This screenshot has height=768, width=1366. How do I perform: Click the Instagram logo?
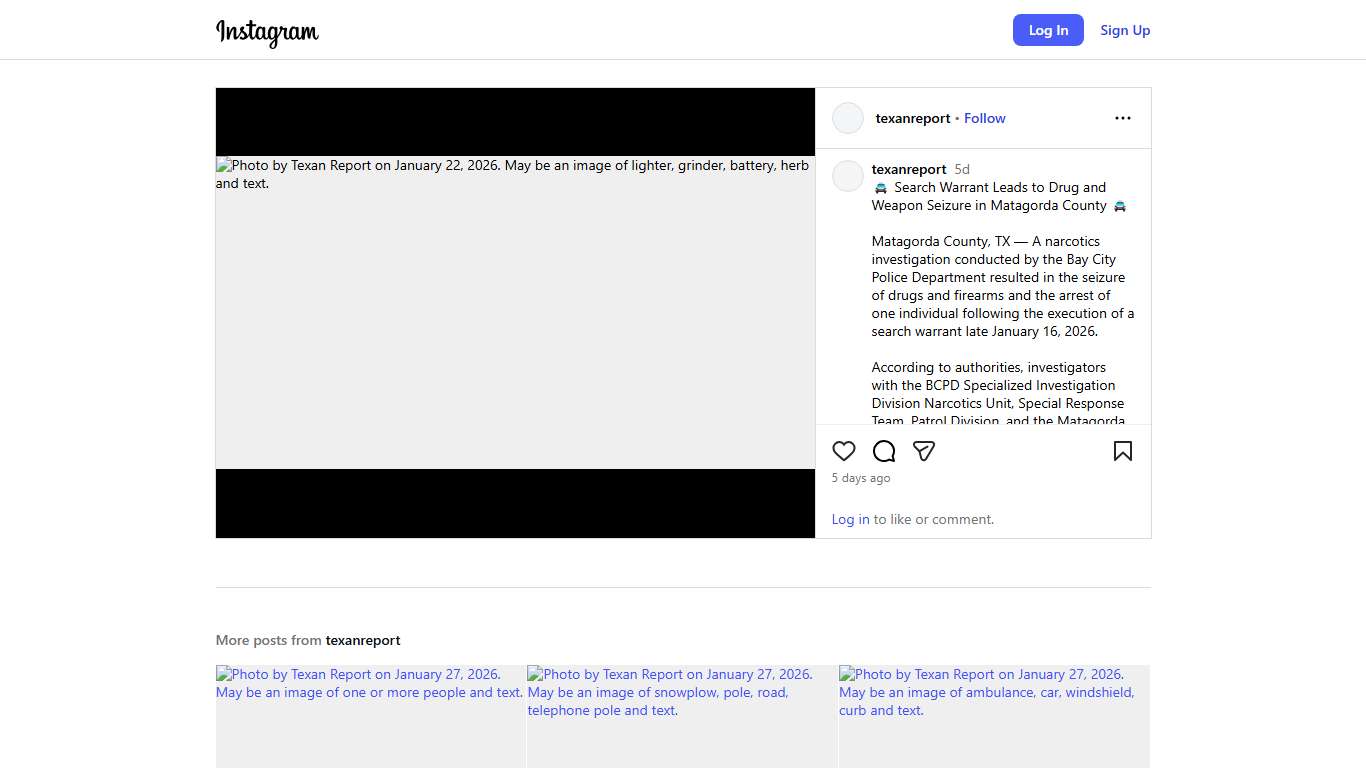(267, 32)
